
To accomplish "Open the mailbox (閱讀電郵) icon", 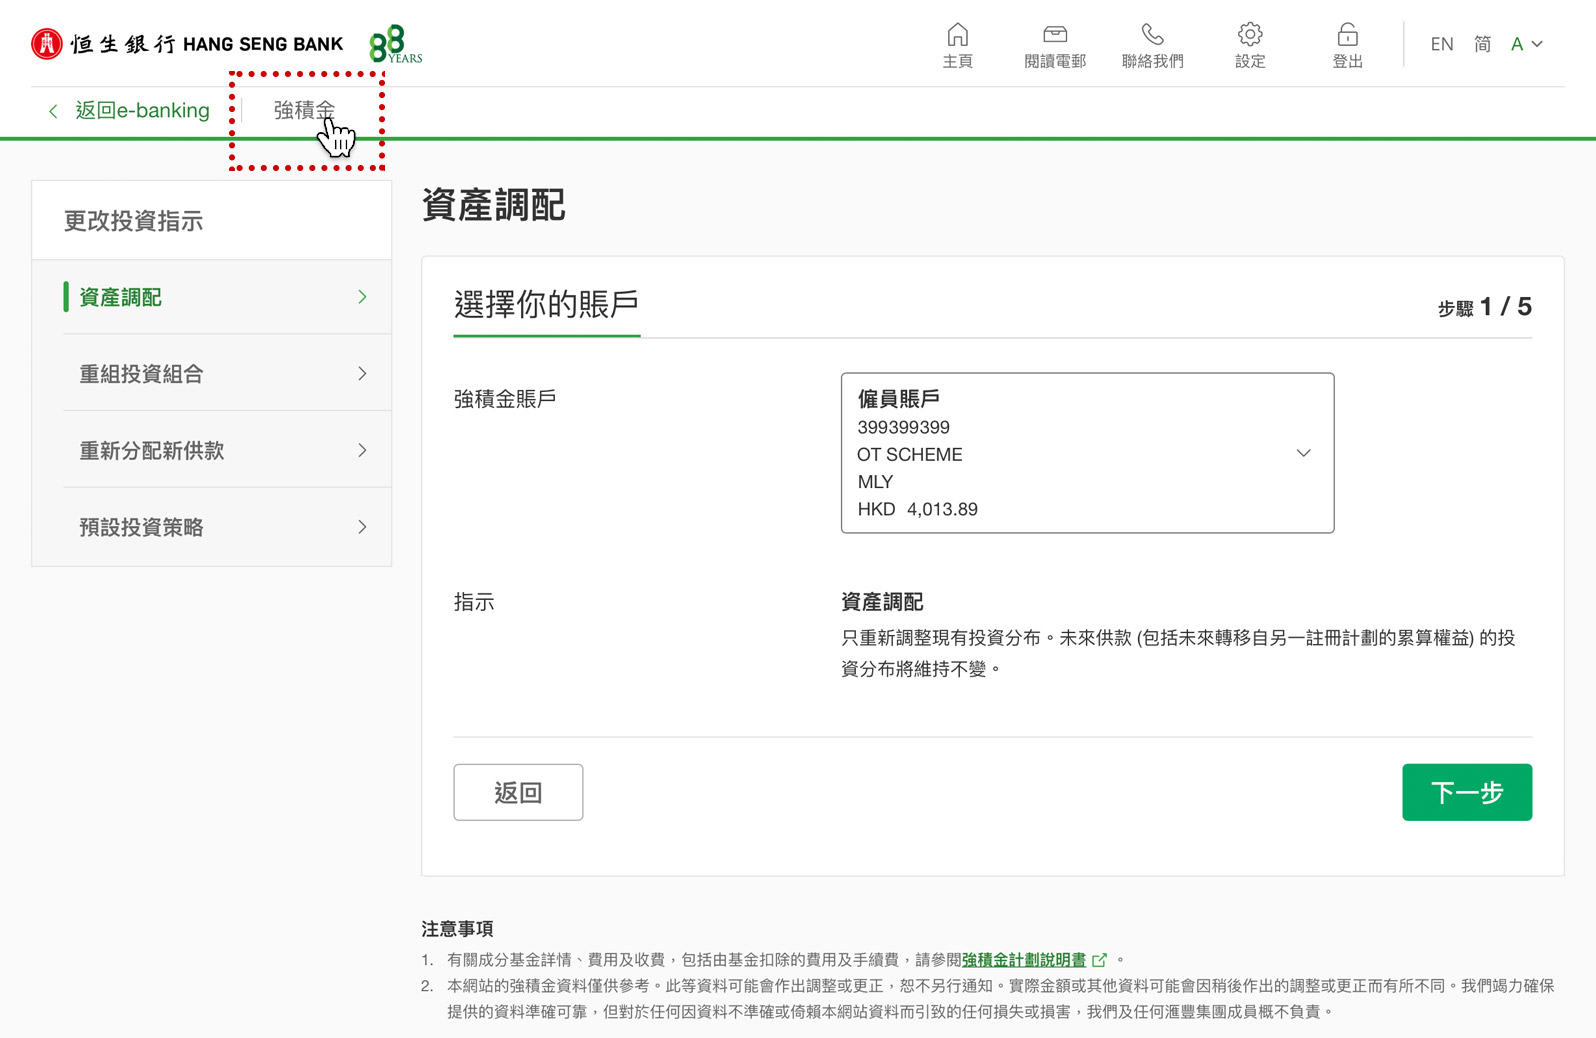I will coord(1054,36).
